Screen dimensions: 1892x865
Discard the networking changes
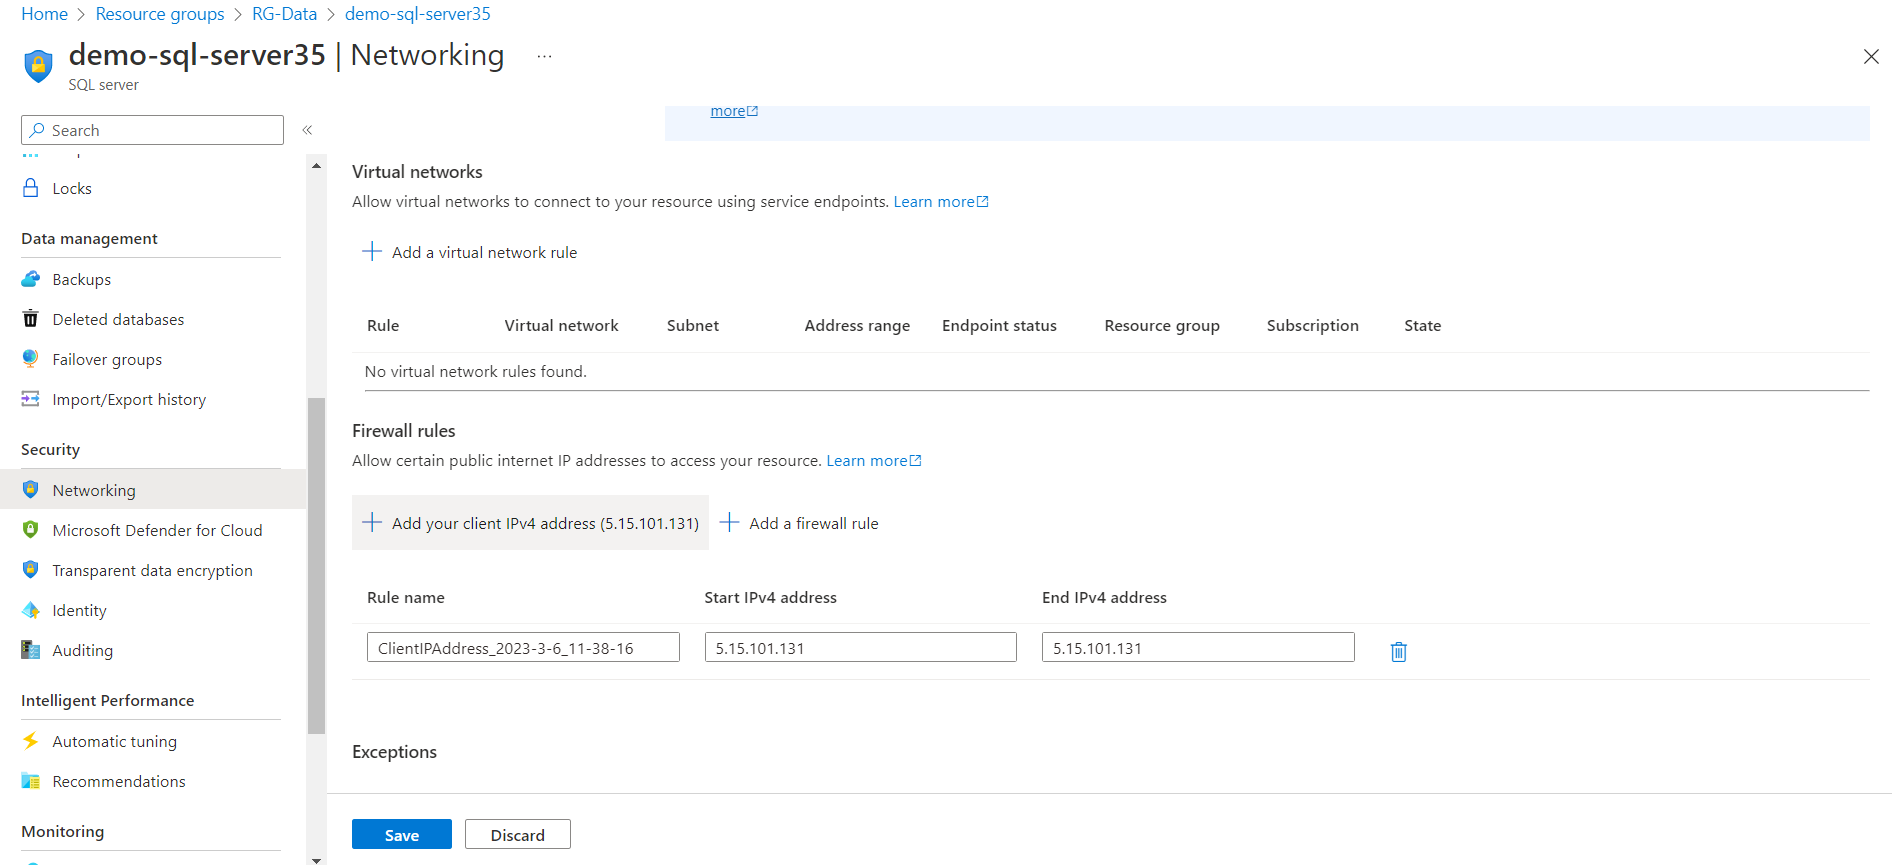click(518, 834)
